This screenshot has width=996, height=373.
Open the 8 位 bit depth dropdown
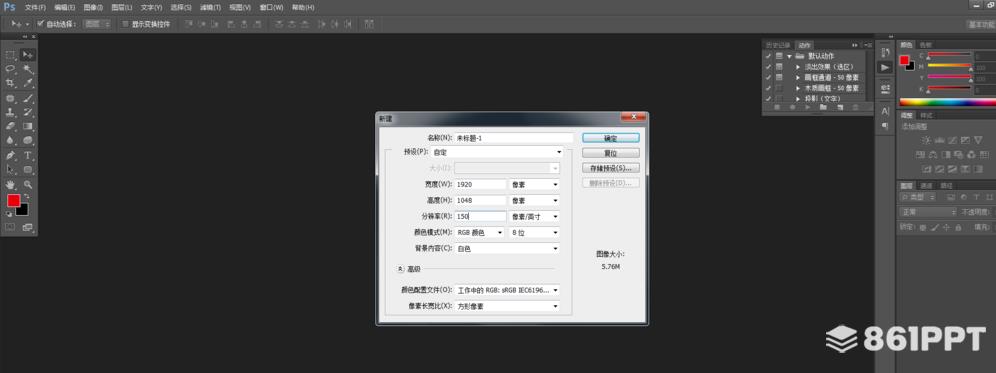point(534,233)
